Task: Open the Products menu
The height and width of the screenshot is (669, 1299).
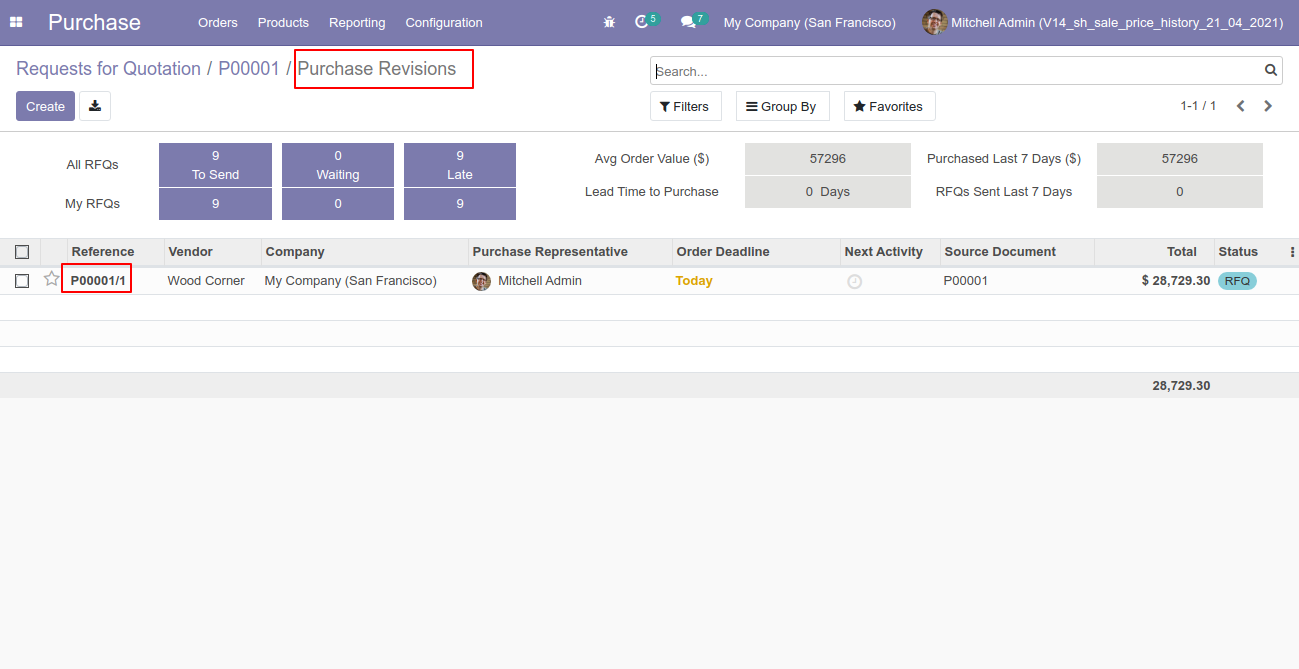Action: point(283,22)
